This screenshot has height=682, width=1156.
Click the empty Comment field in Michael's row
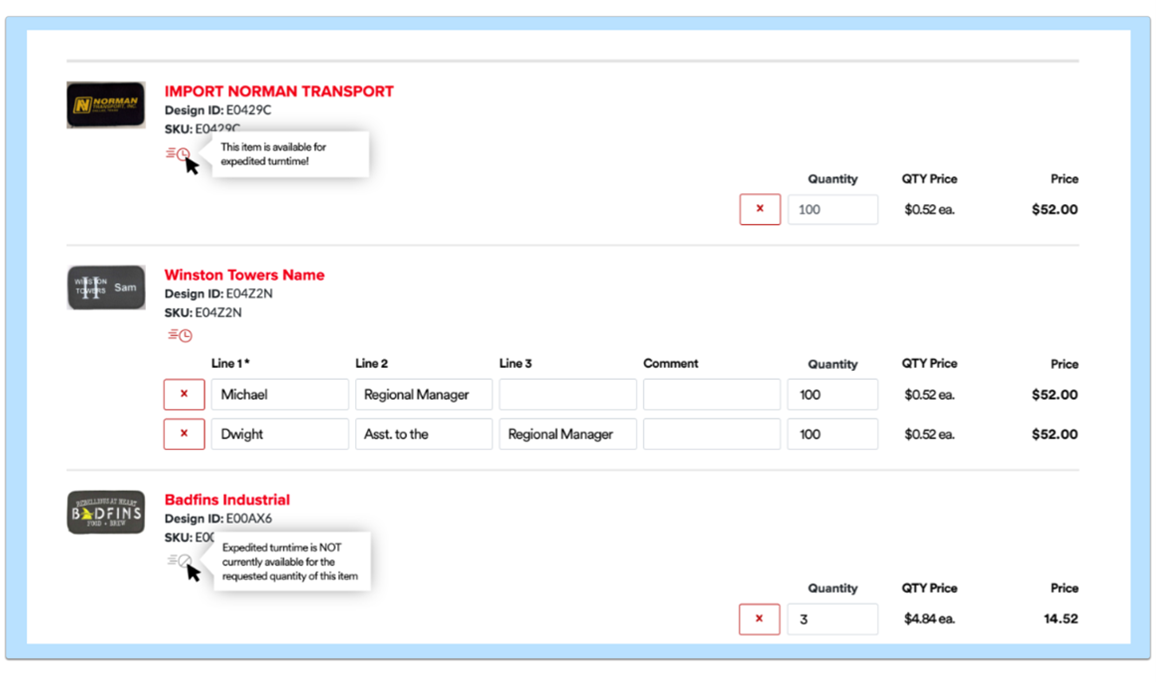pos(711,394)
